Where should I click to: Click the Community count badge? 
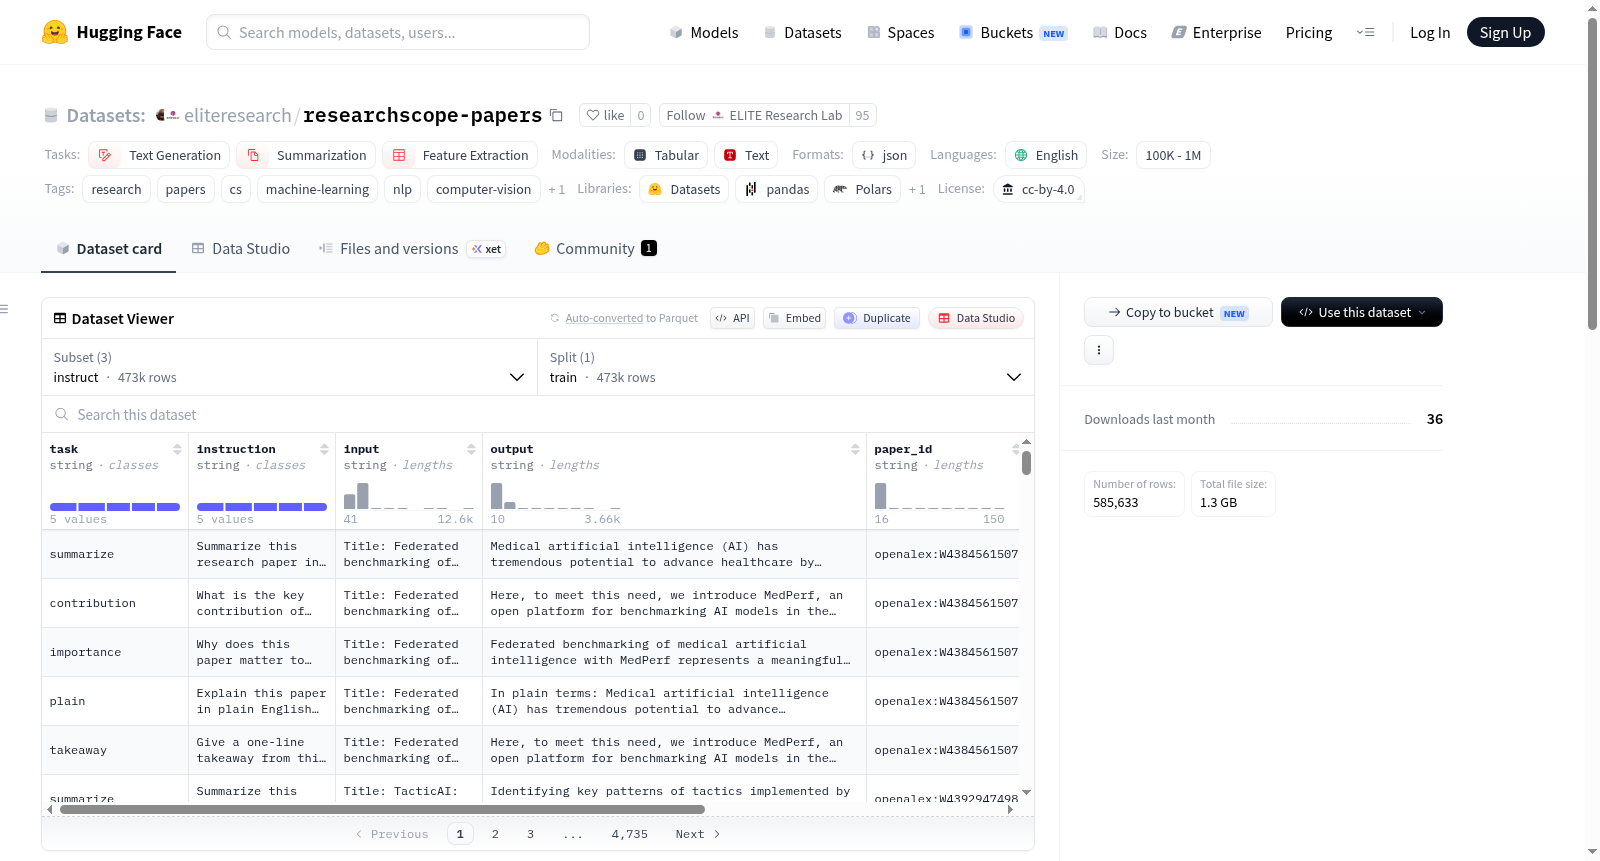pyautogui.click(x=649, y=248)
